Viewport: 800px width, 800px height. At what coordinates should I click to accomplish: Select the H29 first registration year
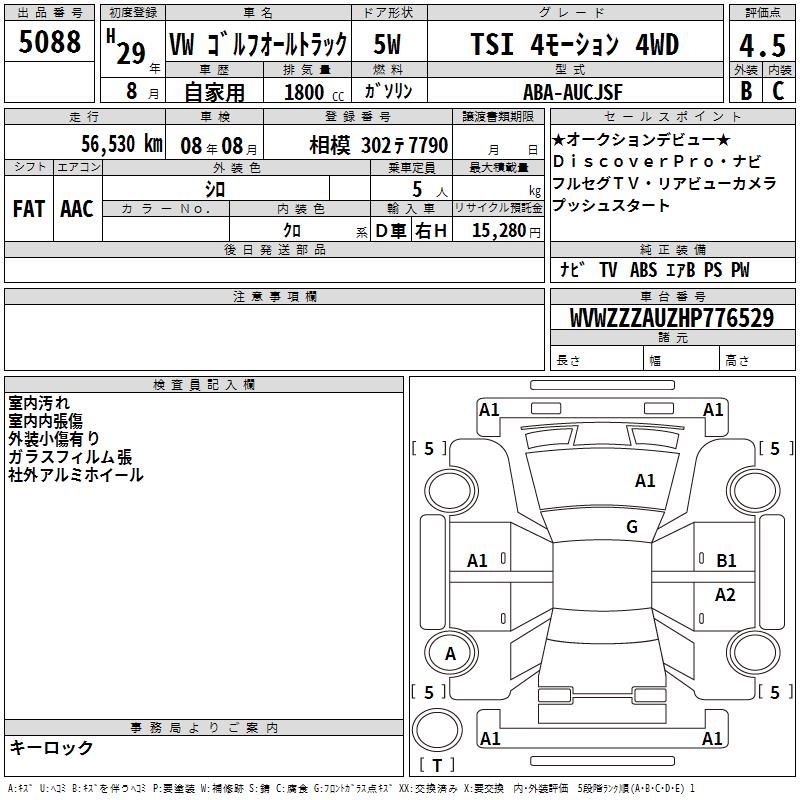point(127,47)
